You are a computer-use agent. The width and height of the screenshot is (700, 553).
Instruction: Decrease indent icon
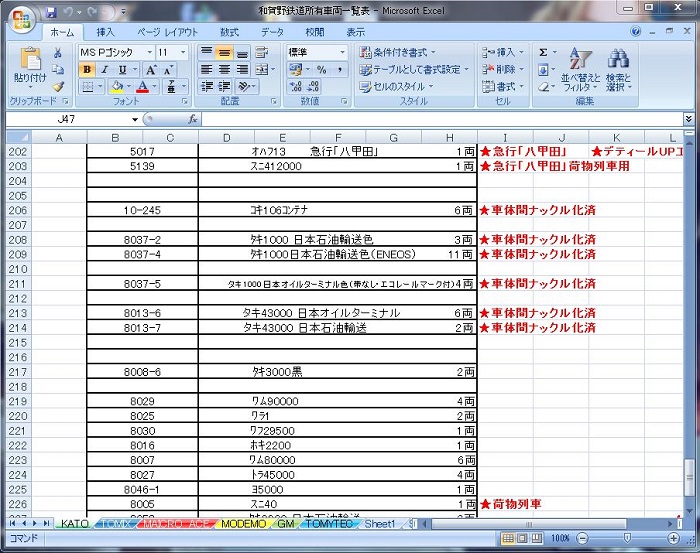point(206,86)
